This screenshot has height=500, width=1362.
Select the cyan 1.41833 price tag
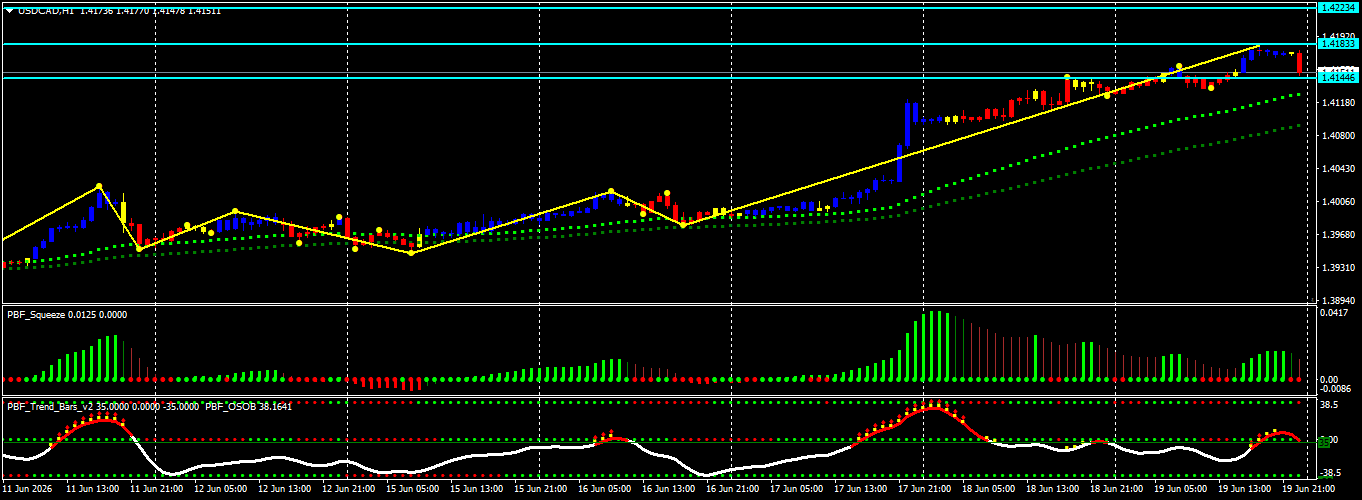pyautogui.click(x=1337, y=44)
